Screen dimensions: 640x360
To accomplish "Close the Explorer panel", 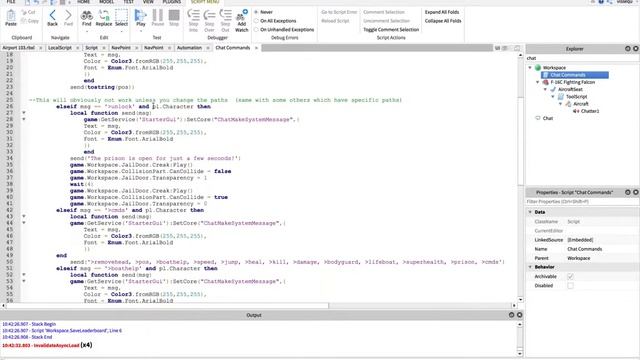I will coord(636,49).
